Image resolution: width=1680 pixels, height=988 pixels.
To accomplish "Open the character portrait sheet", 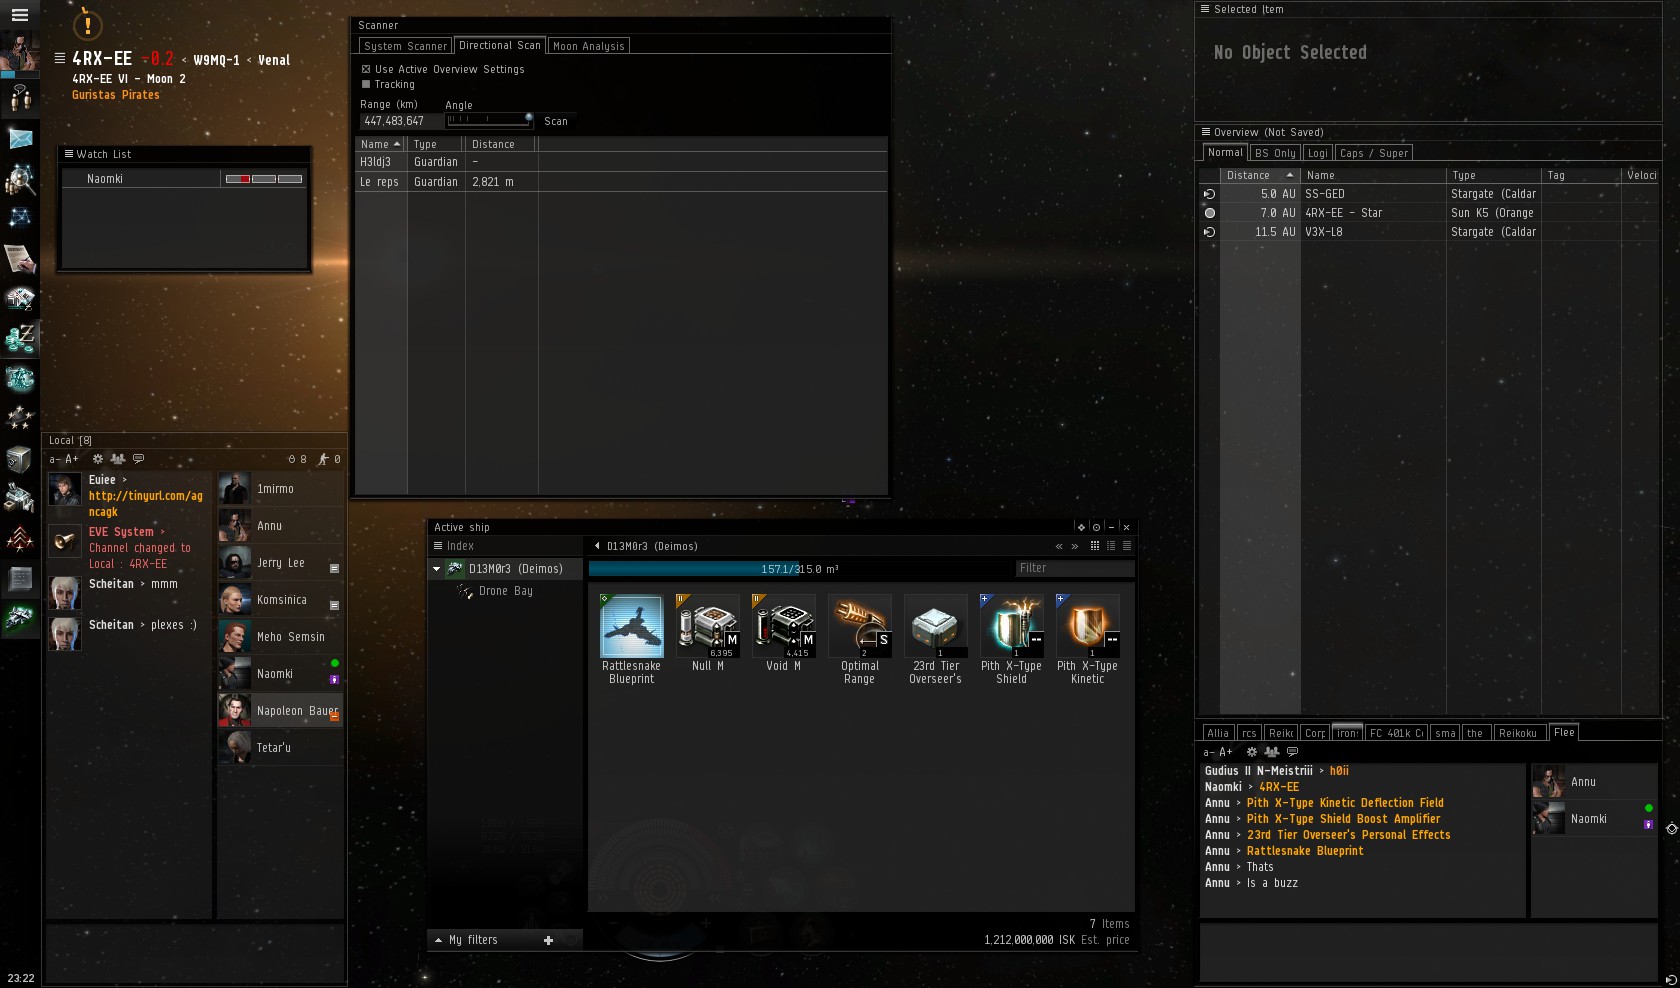I will [x=20, y=53].
